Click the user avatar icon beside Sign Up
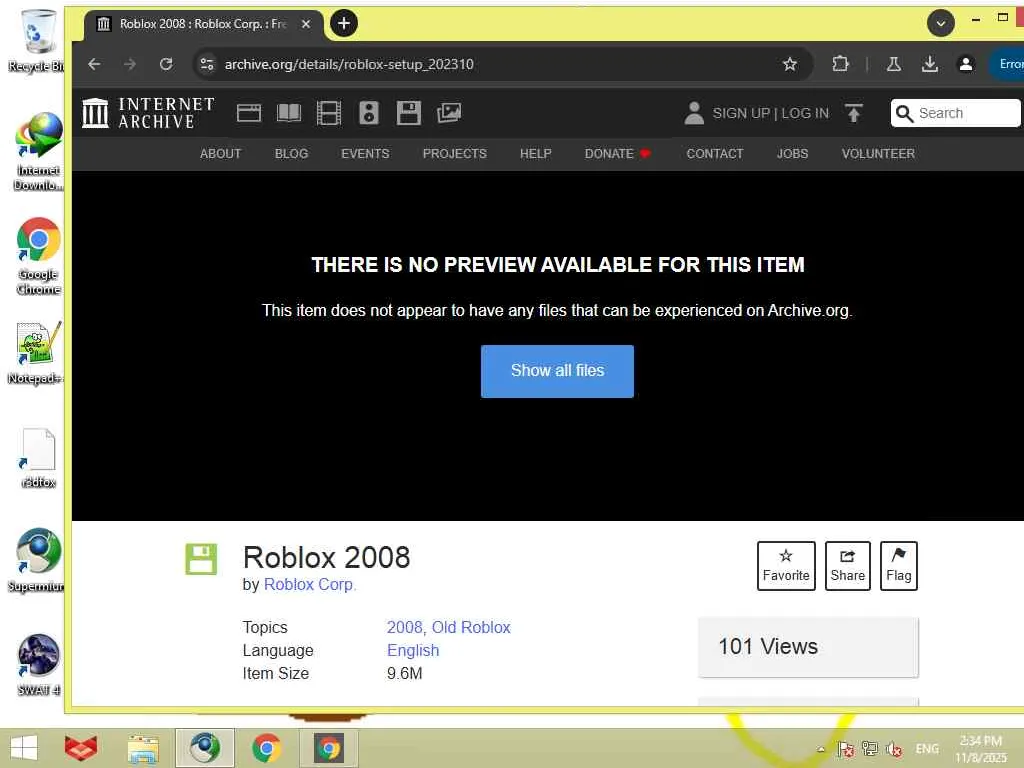This screenshot has height=768, width=1024. point(694,113)
